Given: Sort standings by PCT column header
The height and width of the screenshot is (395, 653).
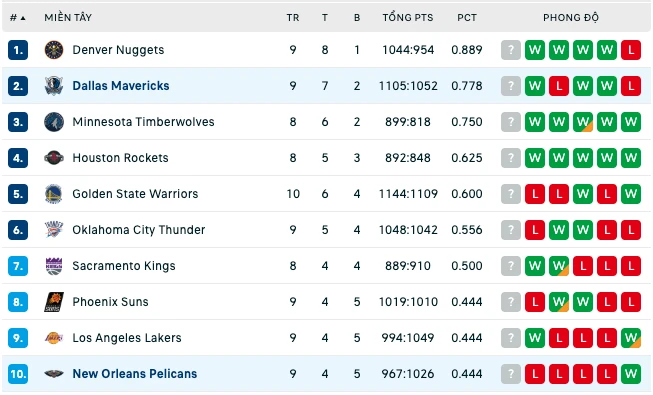Looking at the screenshot, I should click(x=466, y=18).
